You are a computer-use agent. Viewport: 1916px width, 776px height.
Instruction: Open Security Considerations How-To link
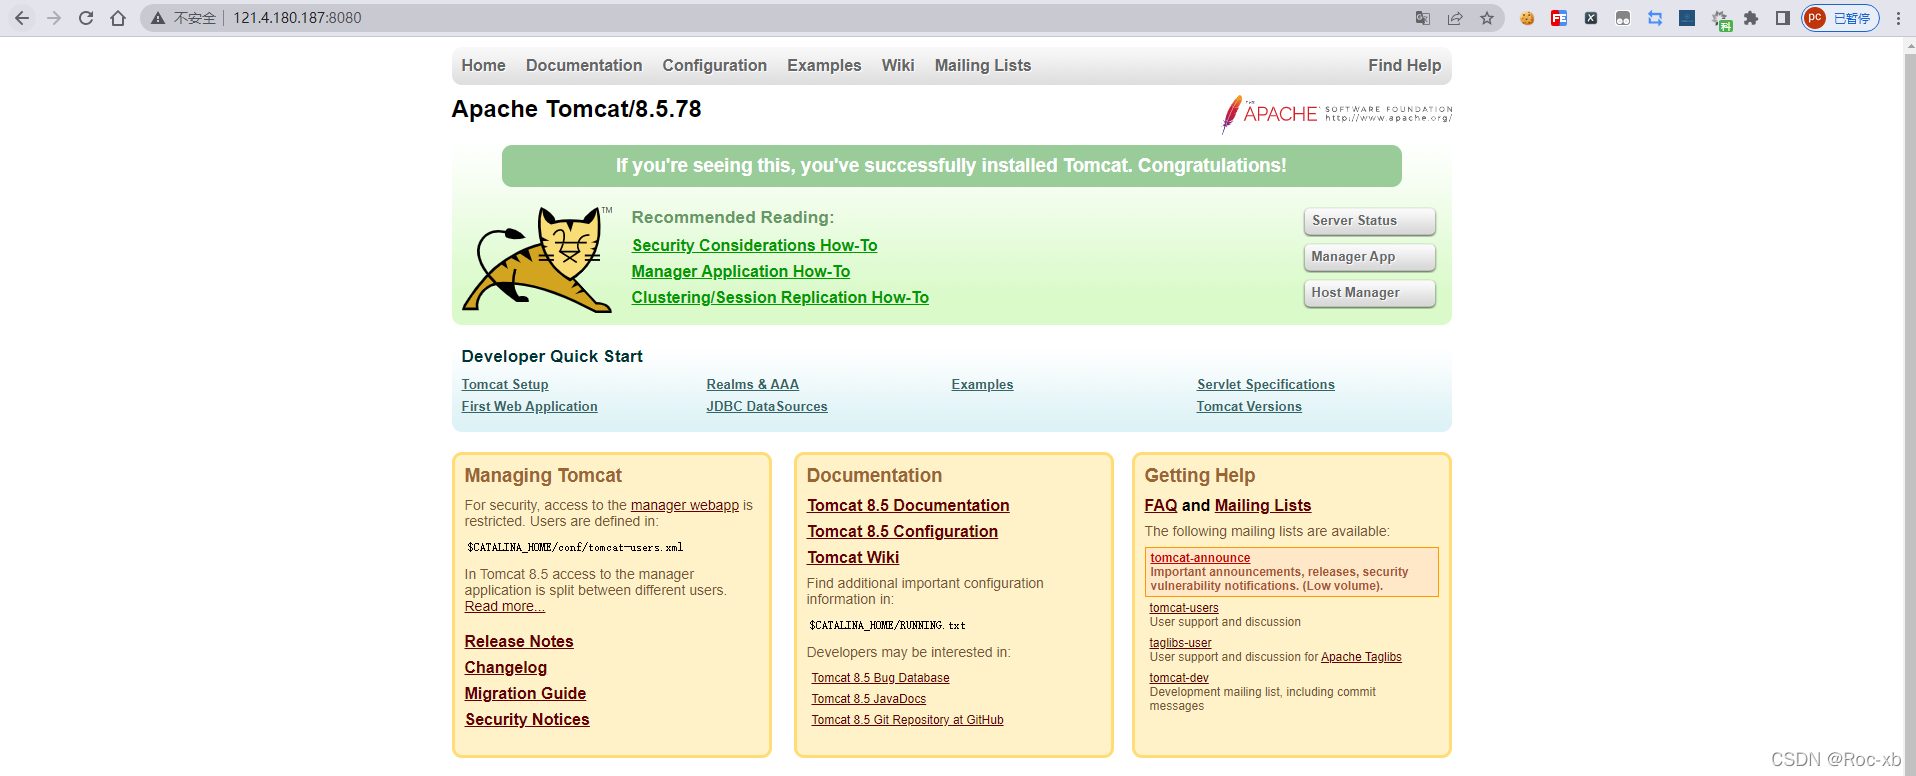point(754,245)
